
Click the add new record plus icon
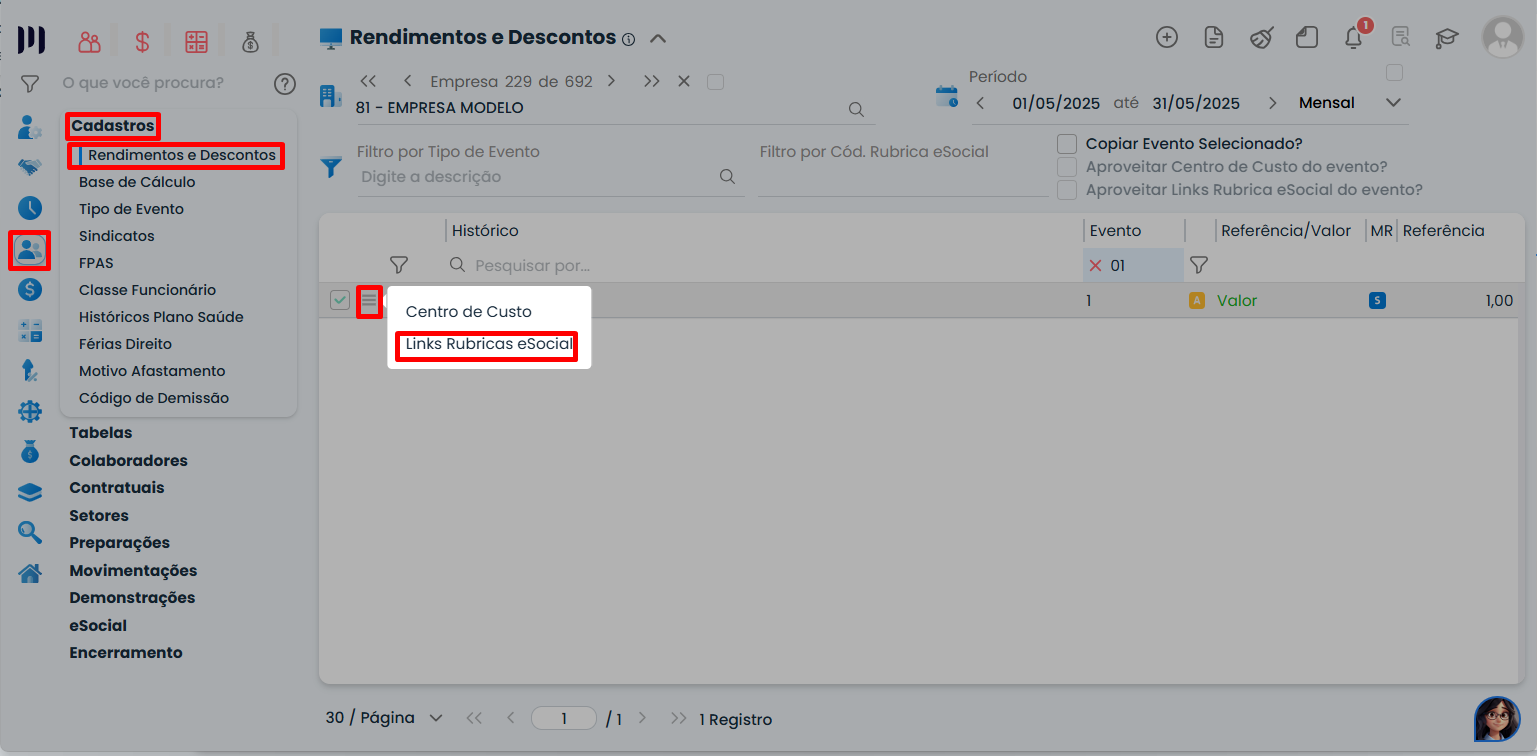(x=1166, y=38)
